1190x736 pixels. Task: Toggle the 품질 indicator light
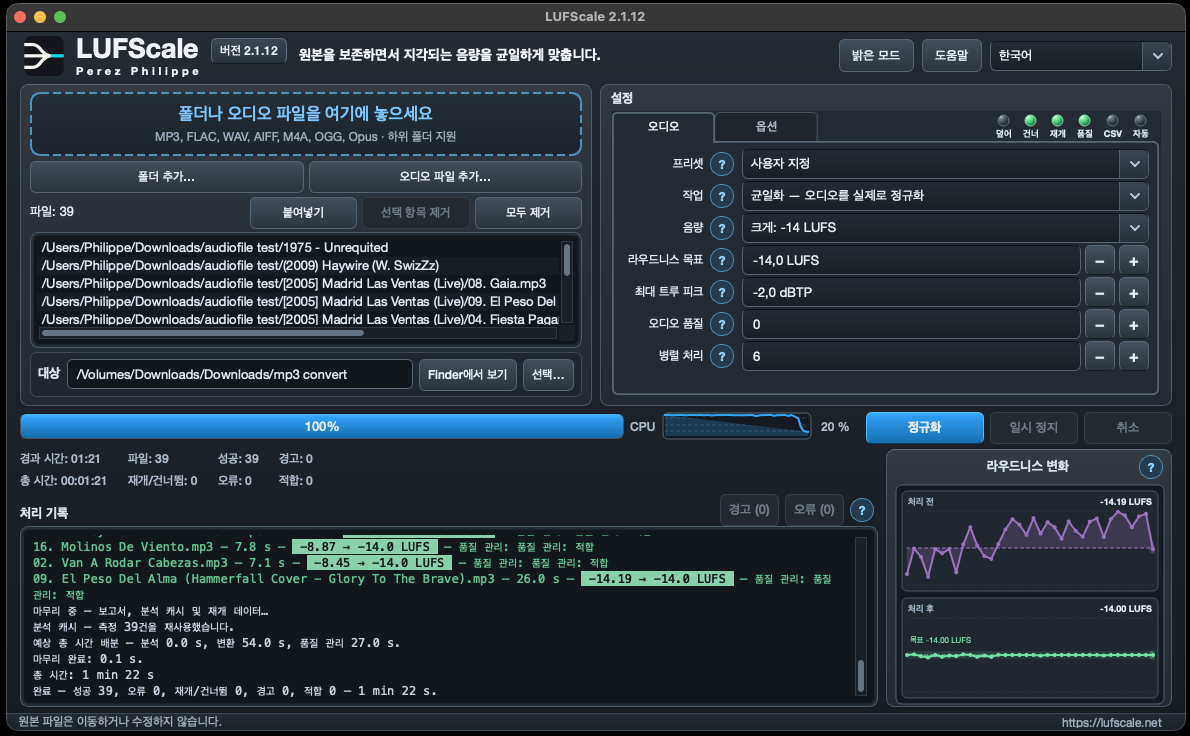[1085, 121]
